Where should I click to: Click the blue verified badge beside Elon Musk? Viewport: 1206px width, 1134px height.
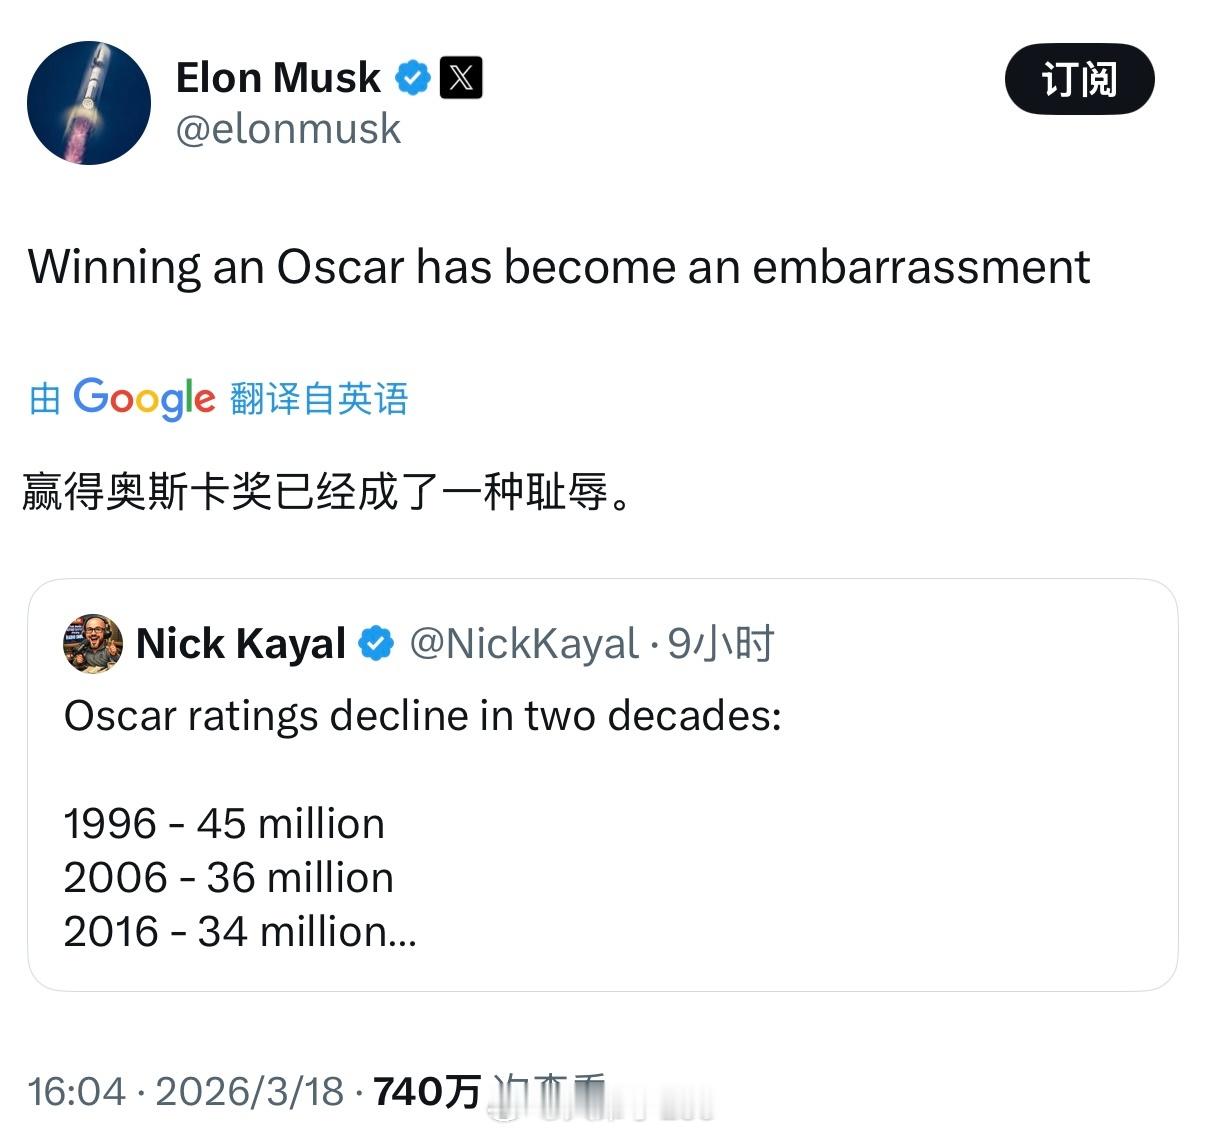[412, 77]
